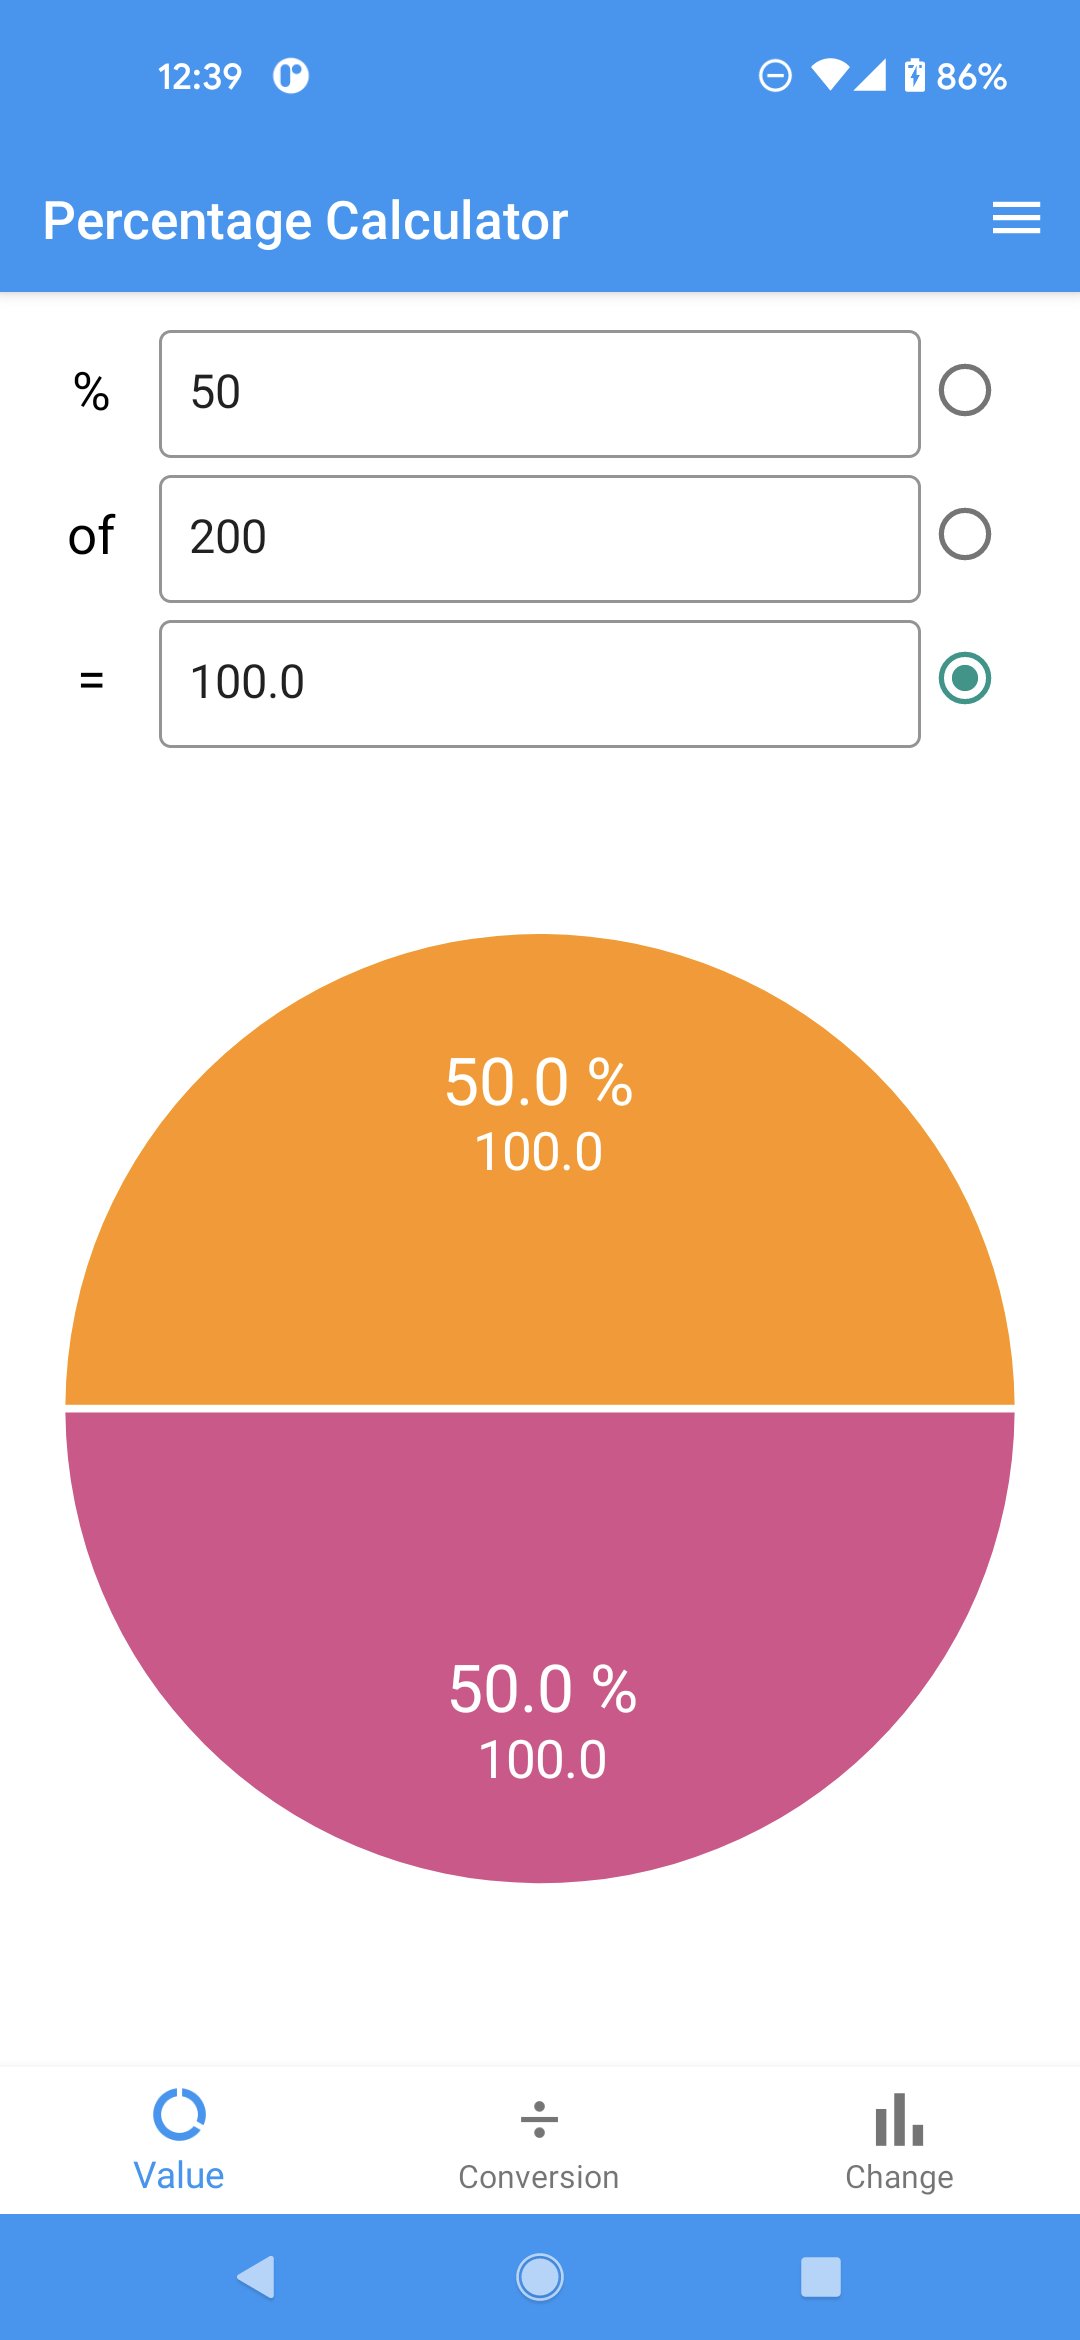Focus the 'of' input containing 200
The image size is (1080, 2340).
click(x=540, y=539)
